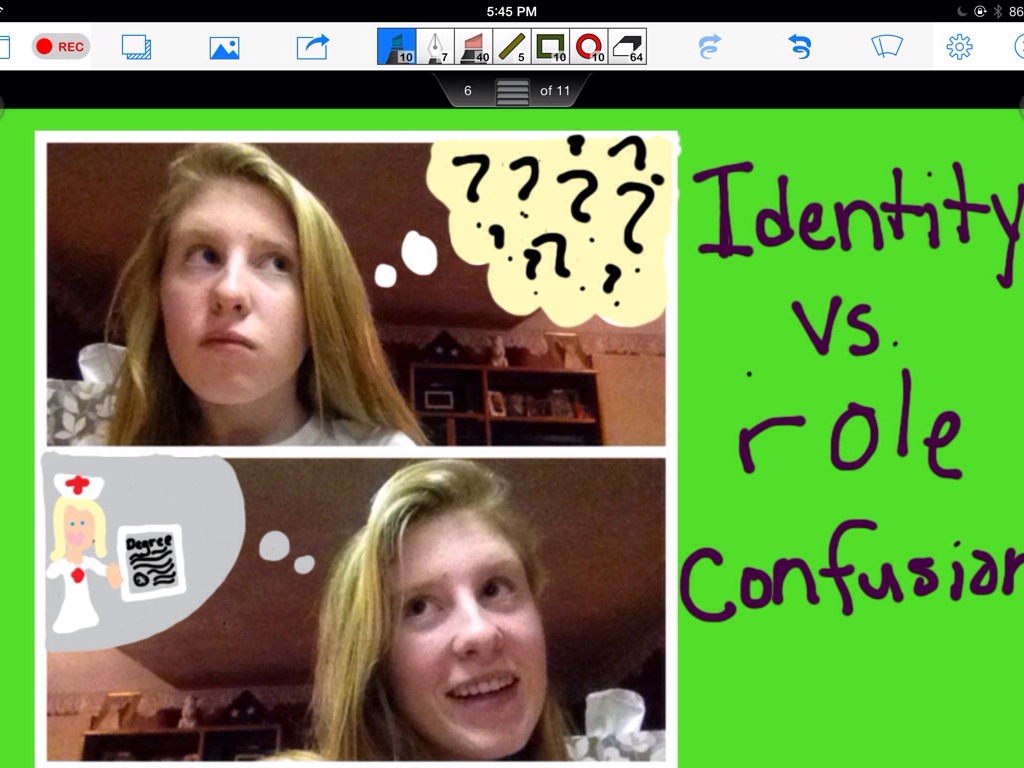Select the ink pen tool
The image size is (1024, 768).
point(435,46)
